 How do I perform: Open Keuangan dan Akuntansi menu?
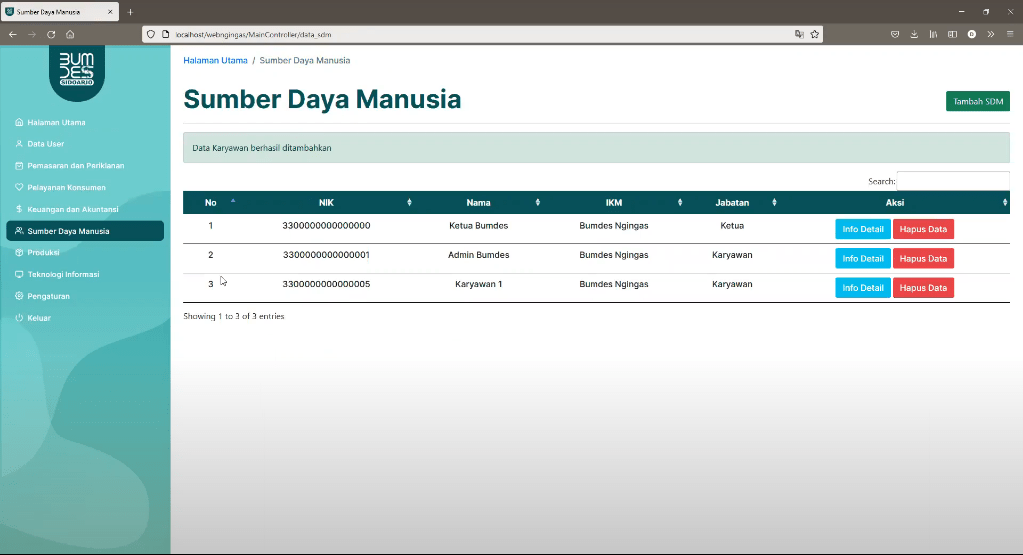tap(73, 209)
